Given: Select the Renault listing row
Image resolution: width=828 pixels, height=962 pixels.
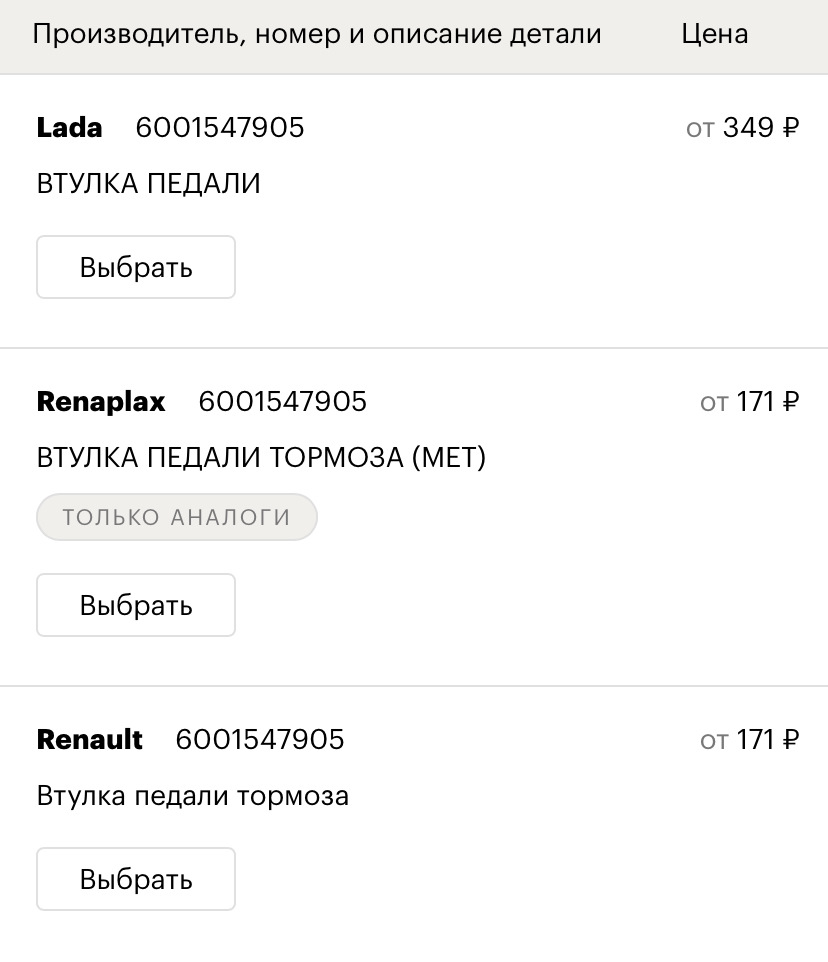Looking at the screenshot, I should click(414, 810).
